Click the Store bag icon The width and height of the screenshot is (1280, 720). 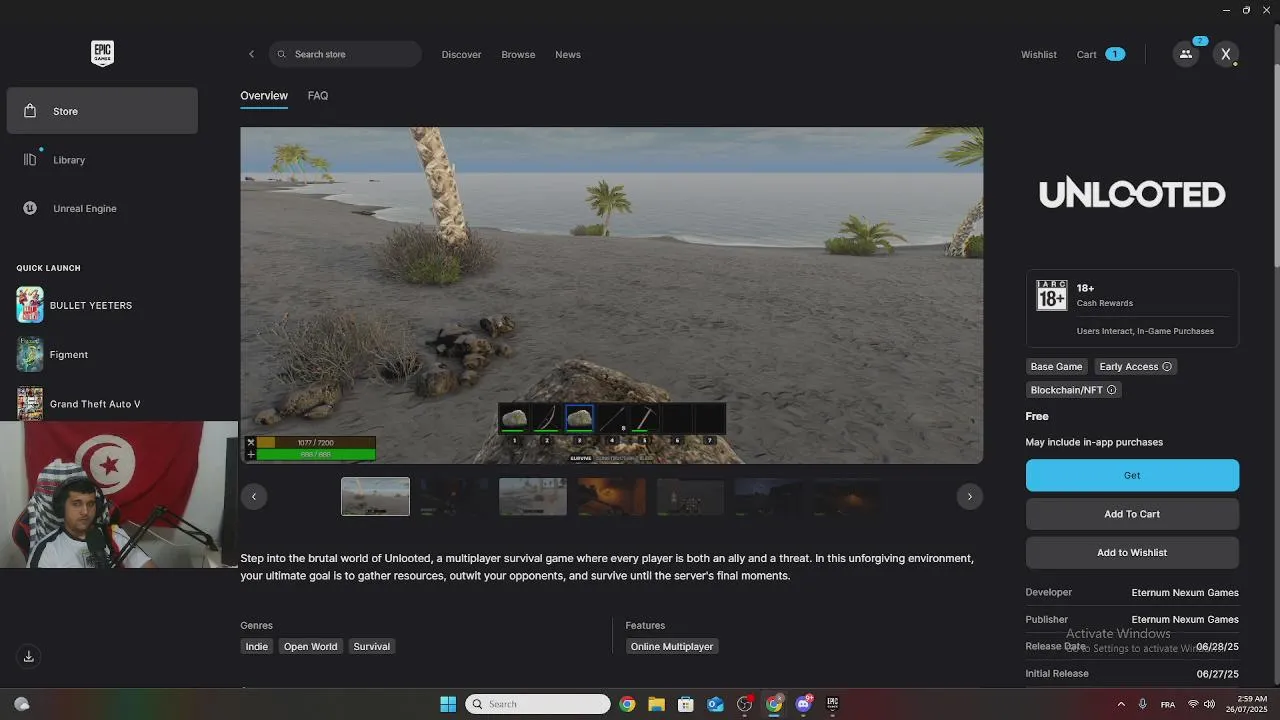(30, 111)
